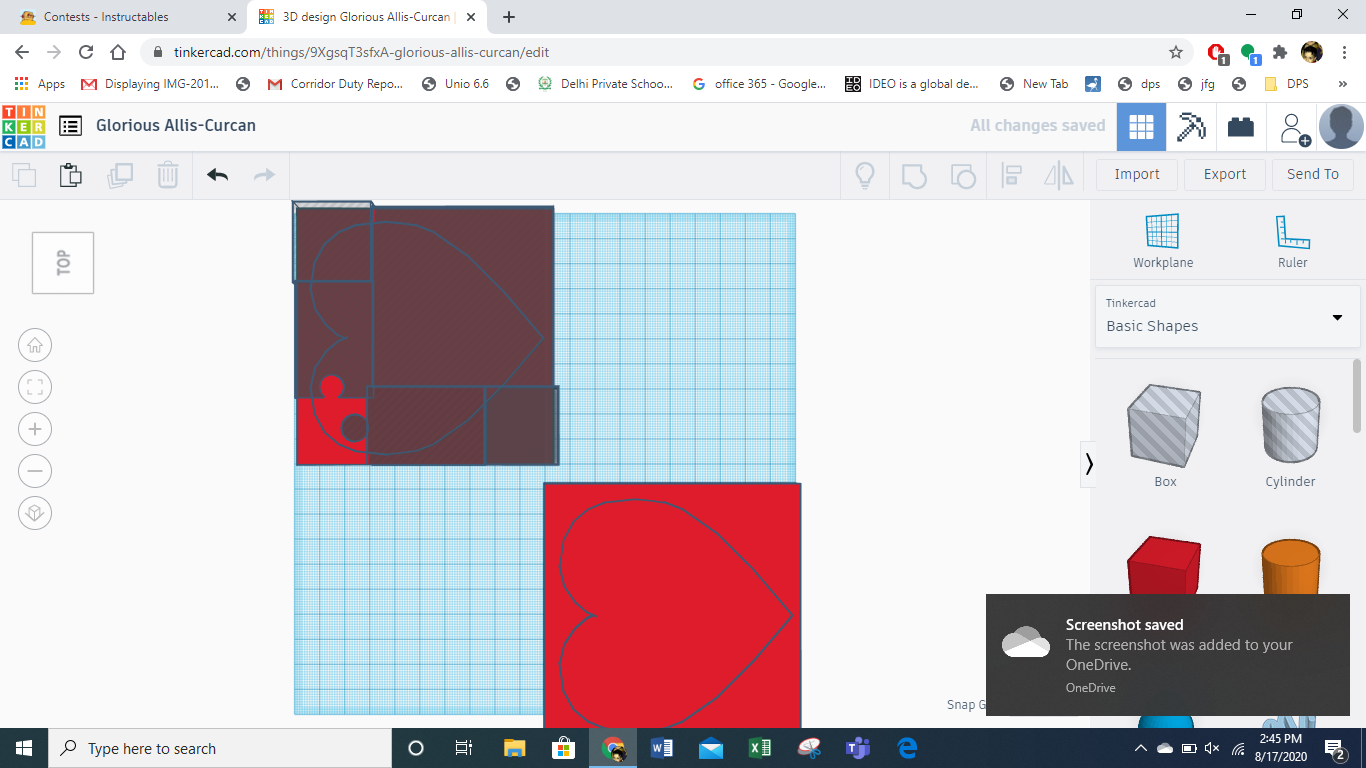Click the Mirror tool icon

click(x=1058, y=176)
